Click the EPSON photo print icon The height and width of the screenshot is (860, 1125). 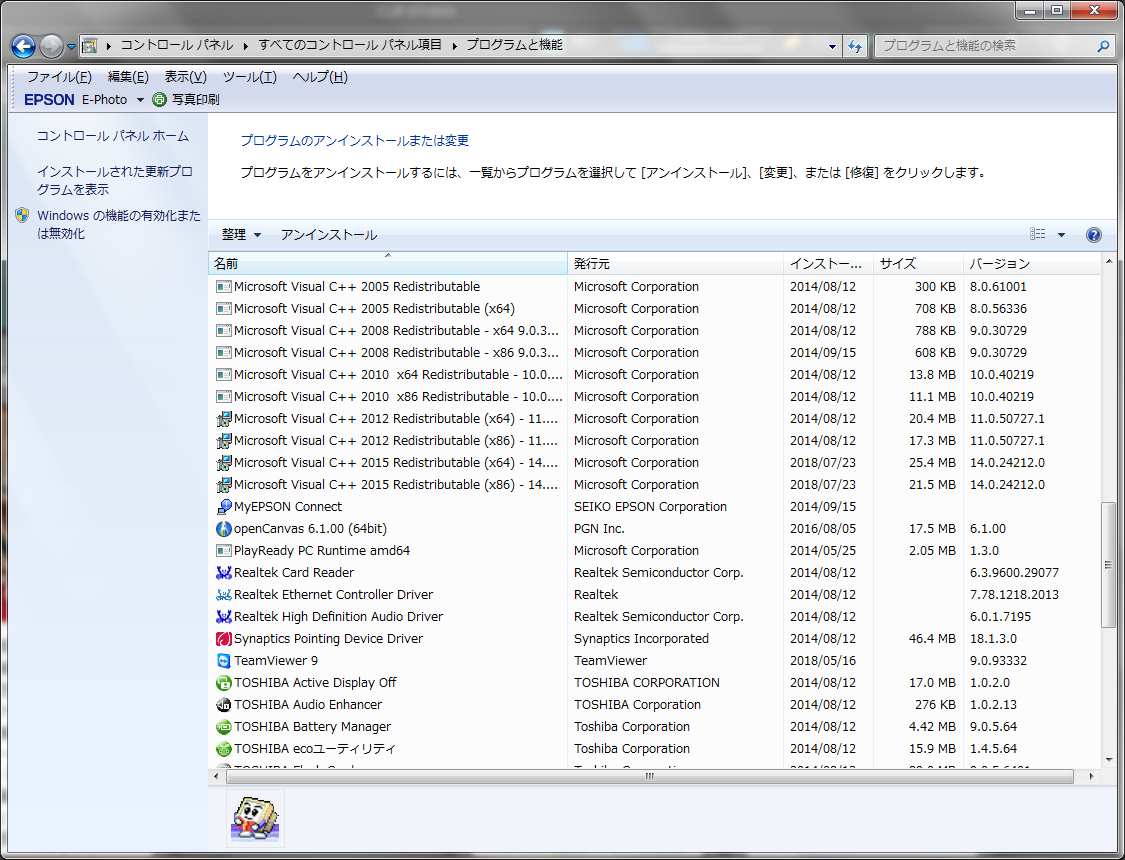tap(159, 100)
